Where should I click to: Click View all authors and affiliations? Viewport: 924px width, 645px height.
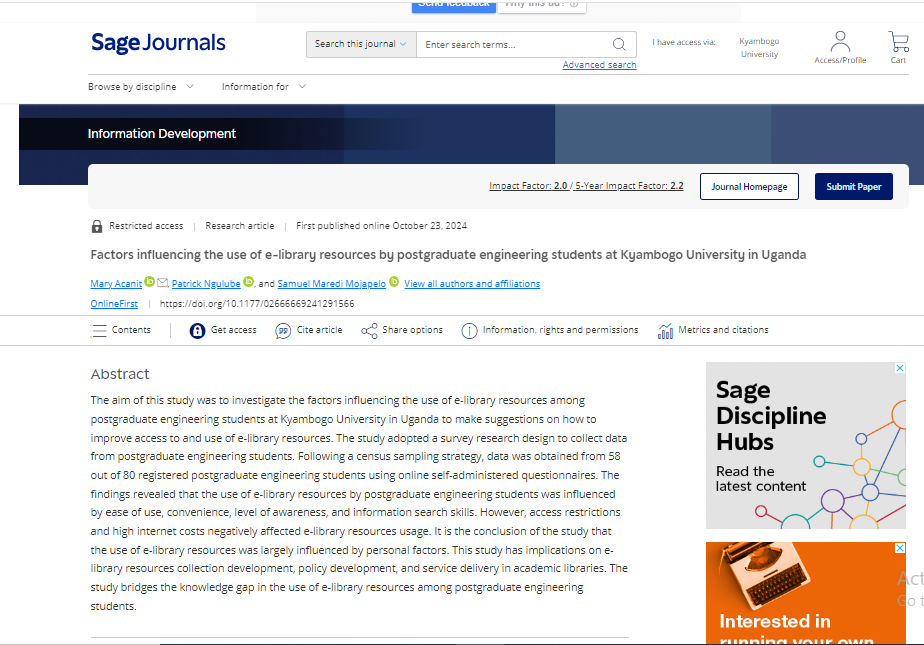472,284
